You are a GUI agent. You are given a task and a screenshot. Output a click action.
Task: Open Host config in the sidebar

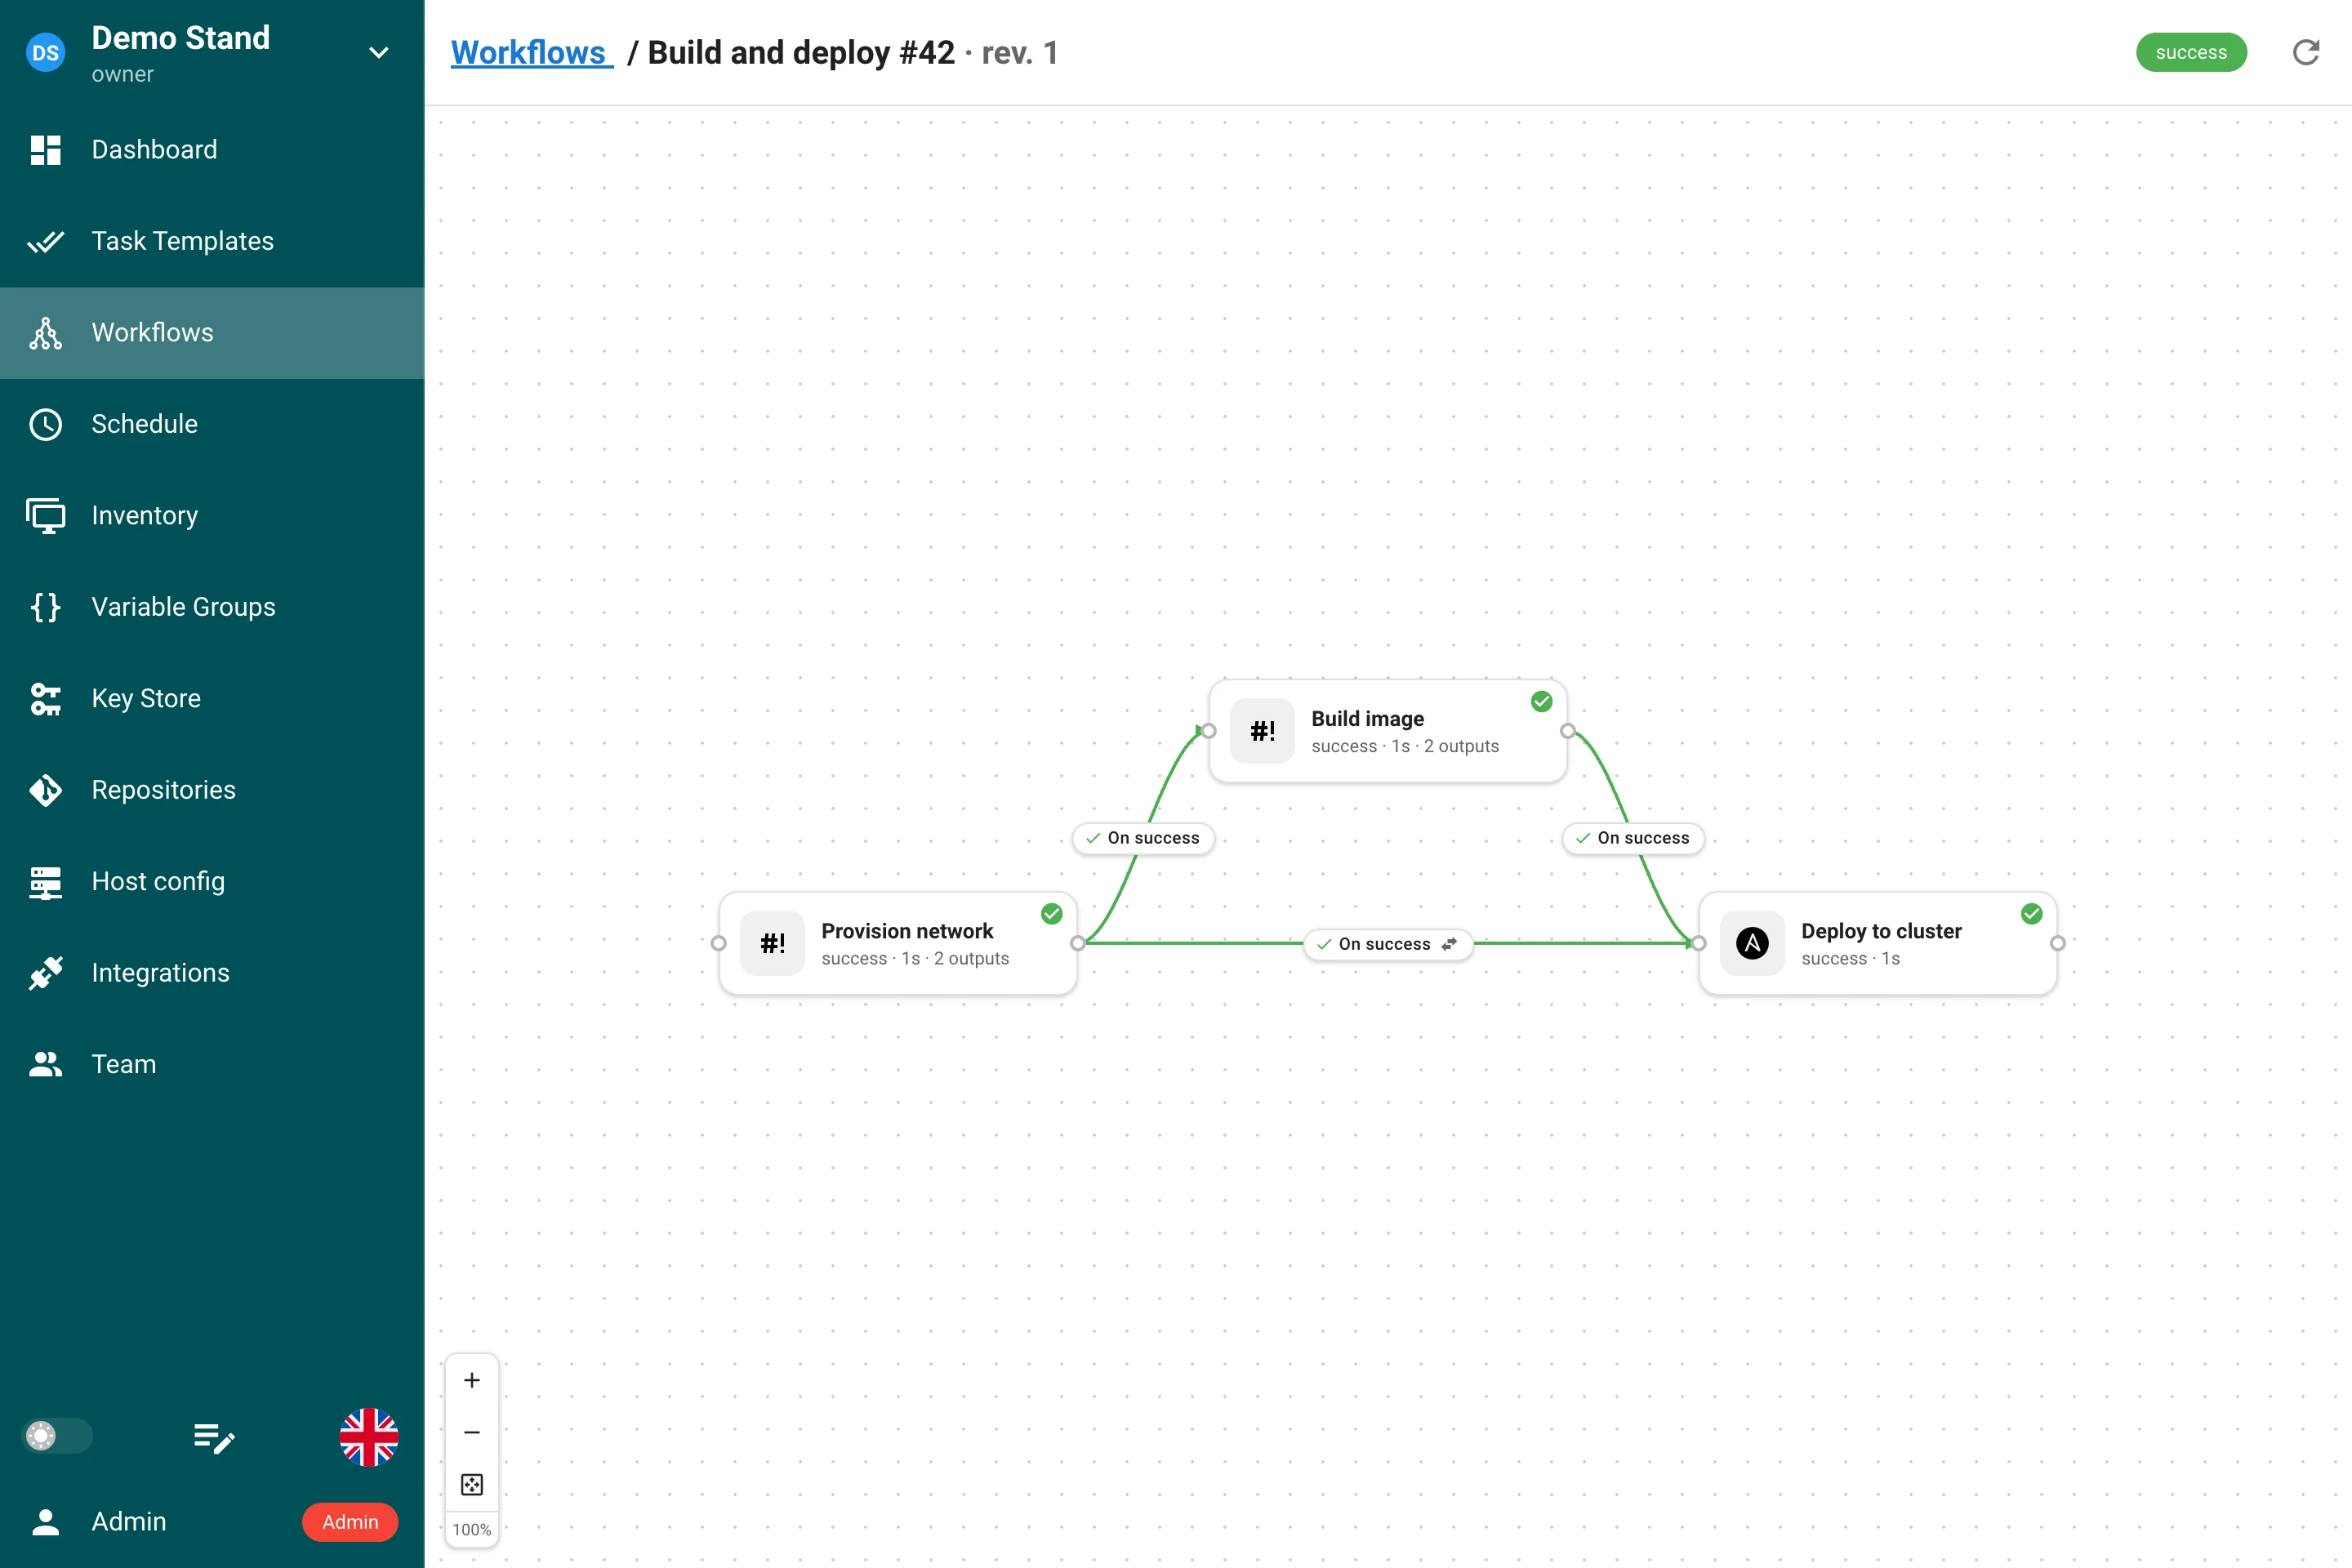pyautogui.click(x=212, y=881)
